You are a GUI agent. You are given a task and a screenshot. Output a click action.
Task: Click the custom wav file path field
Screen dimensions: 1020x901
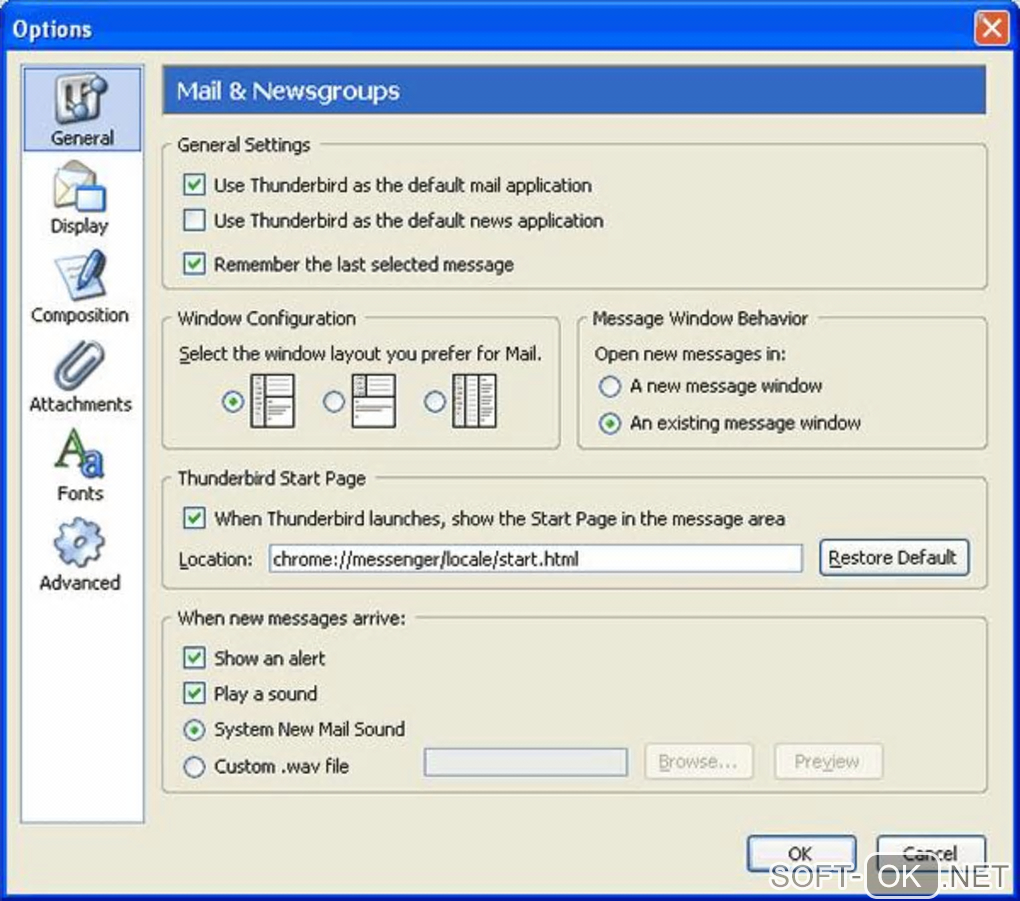[x=526, y=762]
